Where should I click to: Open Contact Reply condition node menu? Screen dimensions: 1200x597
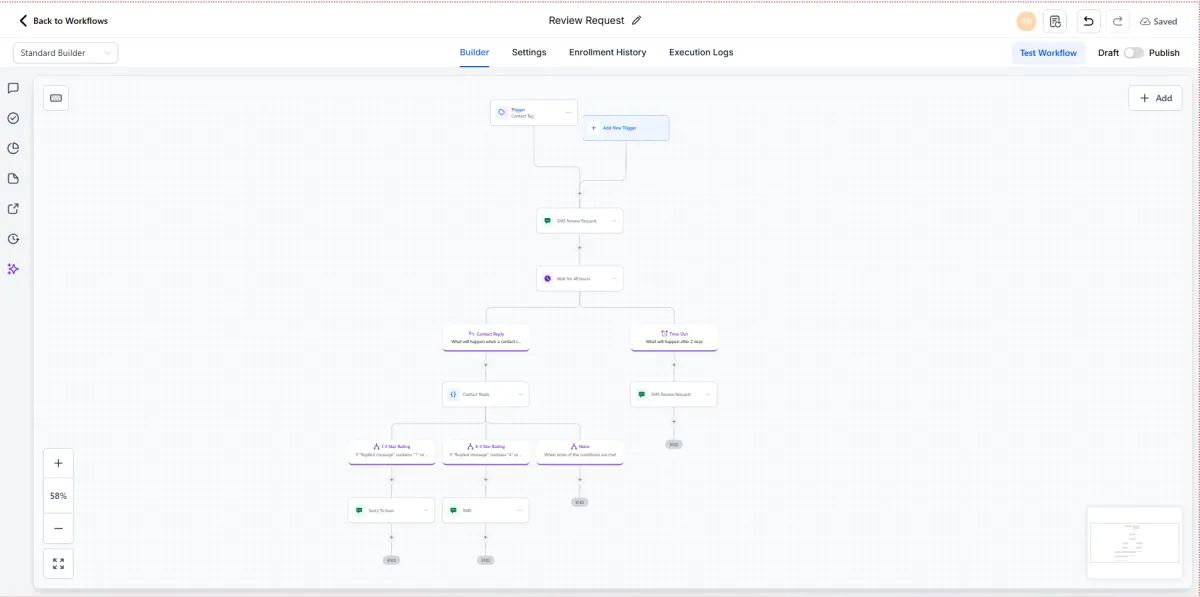tap(520, 394)
